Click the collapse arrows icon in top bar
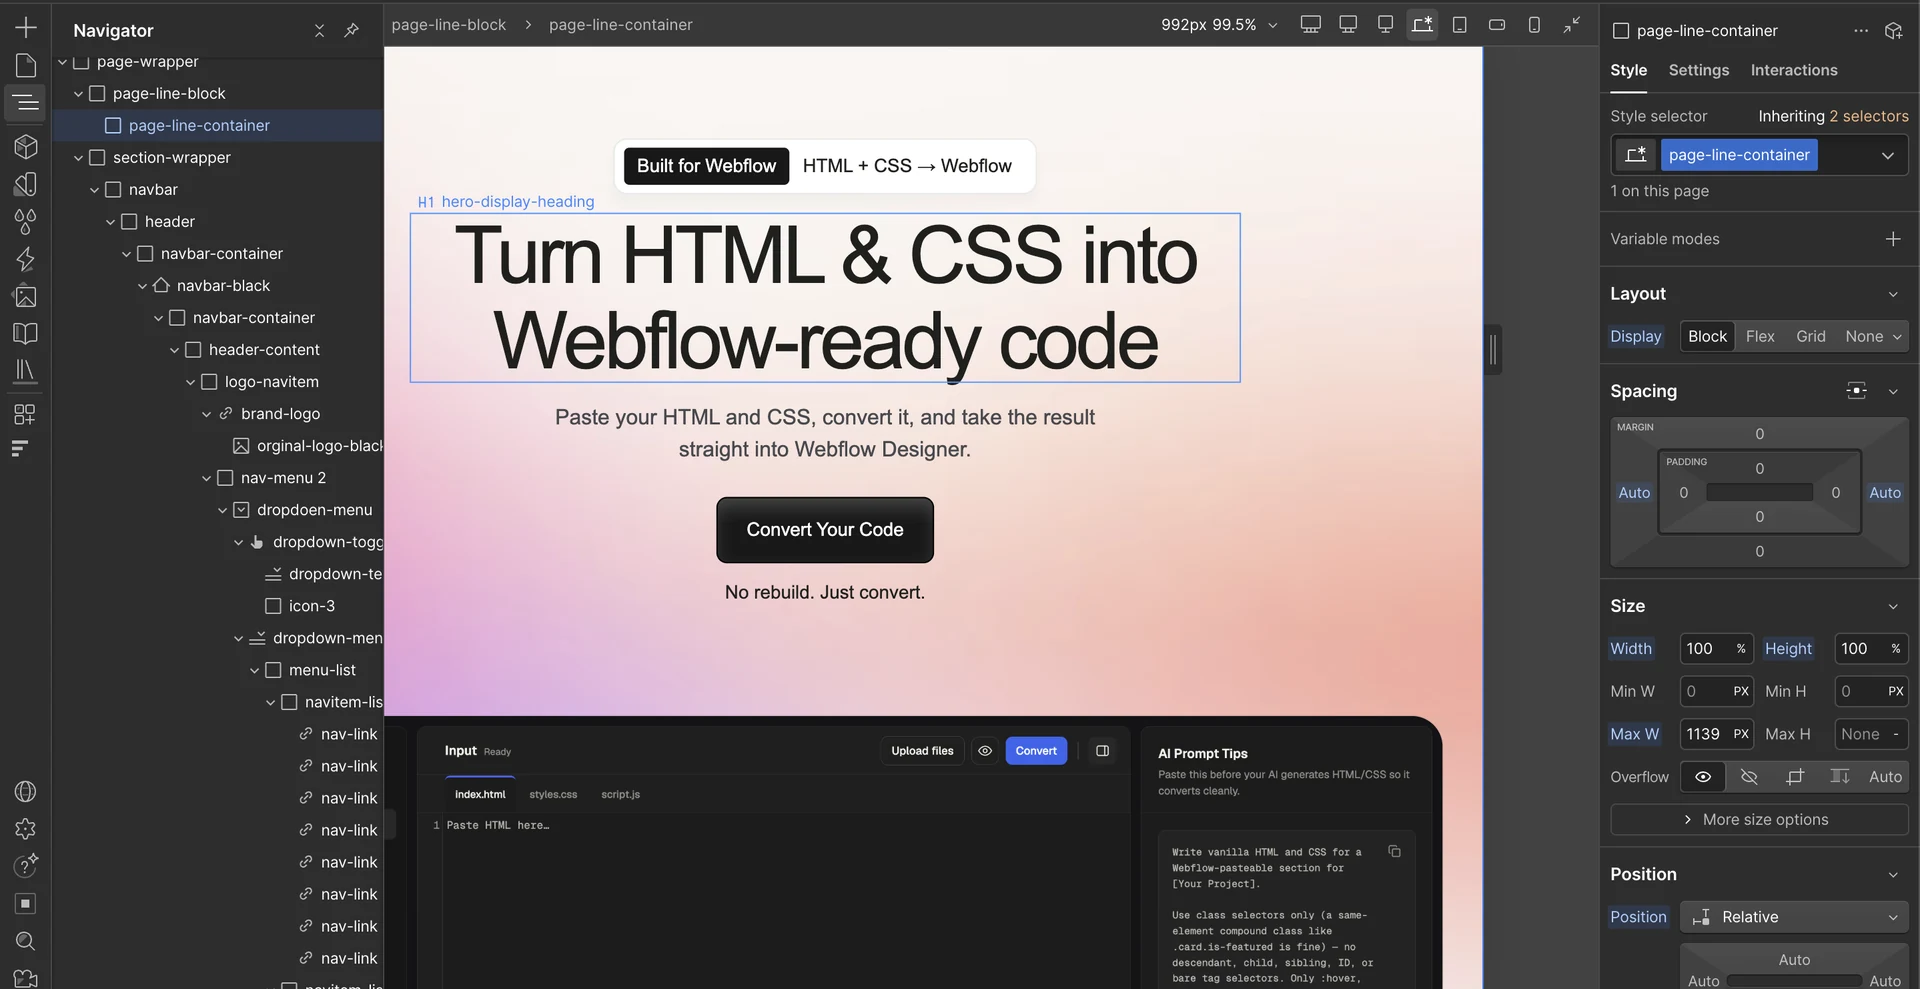The image size is (1920, 989). click(1572, 24)
